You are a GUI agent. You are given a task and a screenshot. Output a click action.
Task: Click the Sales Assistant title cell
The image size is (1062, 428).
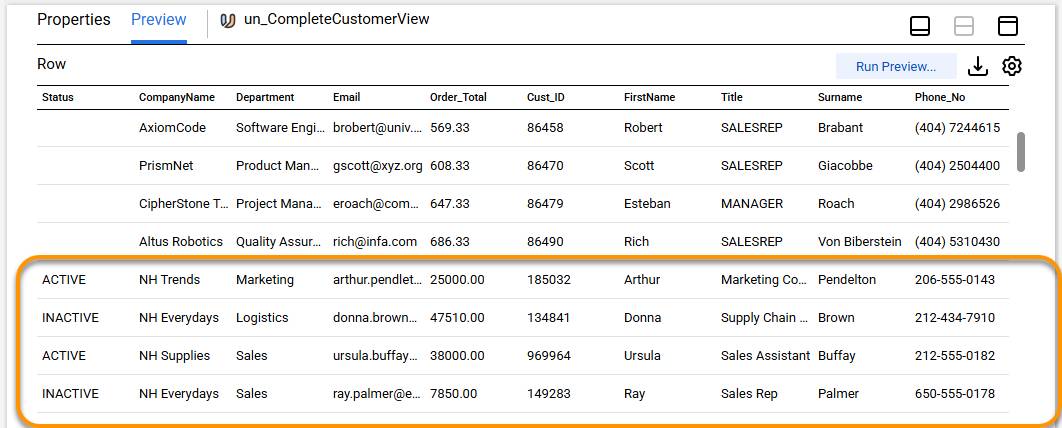point(765,356)
